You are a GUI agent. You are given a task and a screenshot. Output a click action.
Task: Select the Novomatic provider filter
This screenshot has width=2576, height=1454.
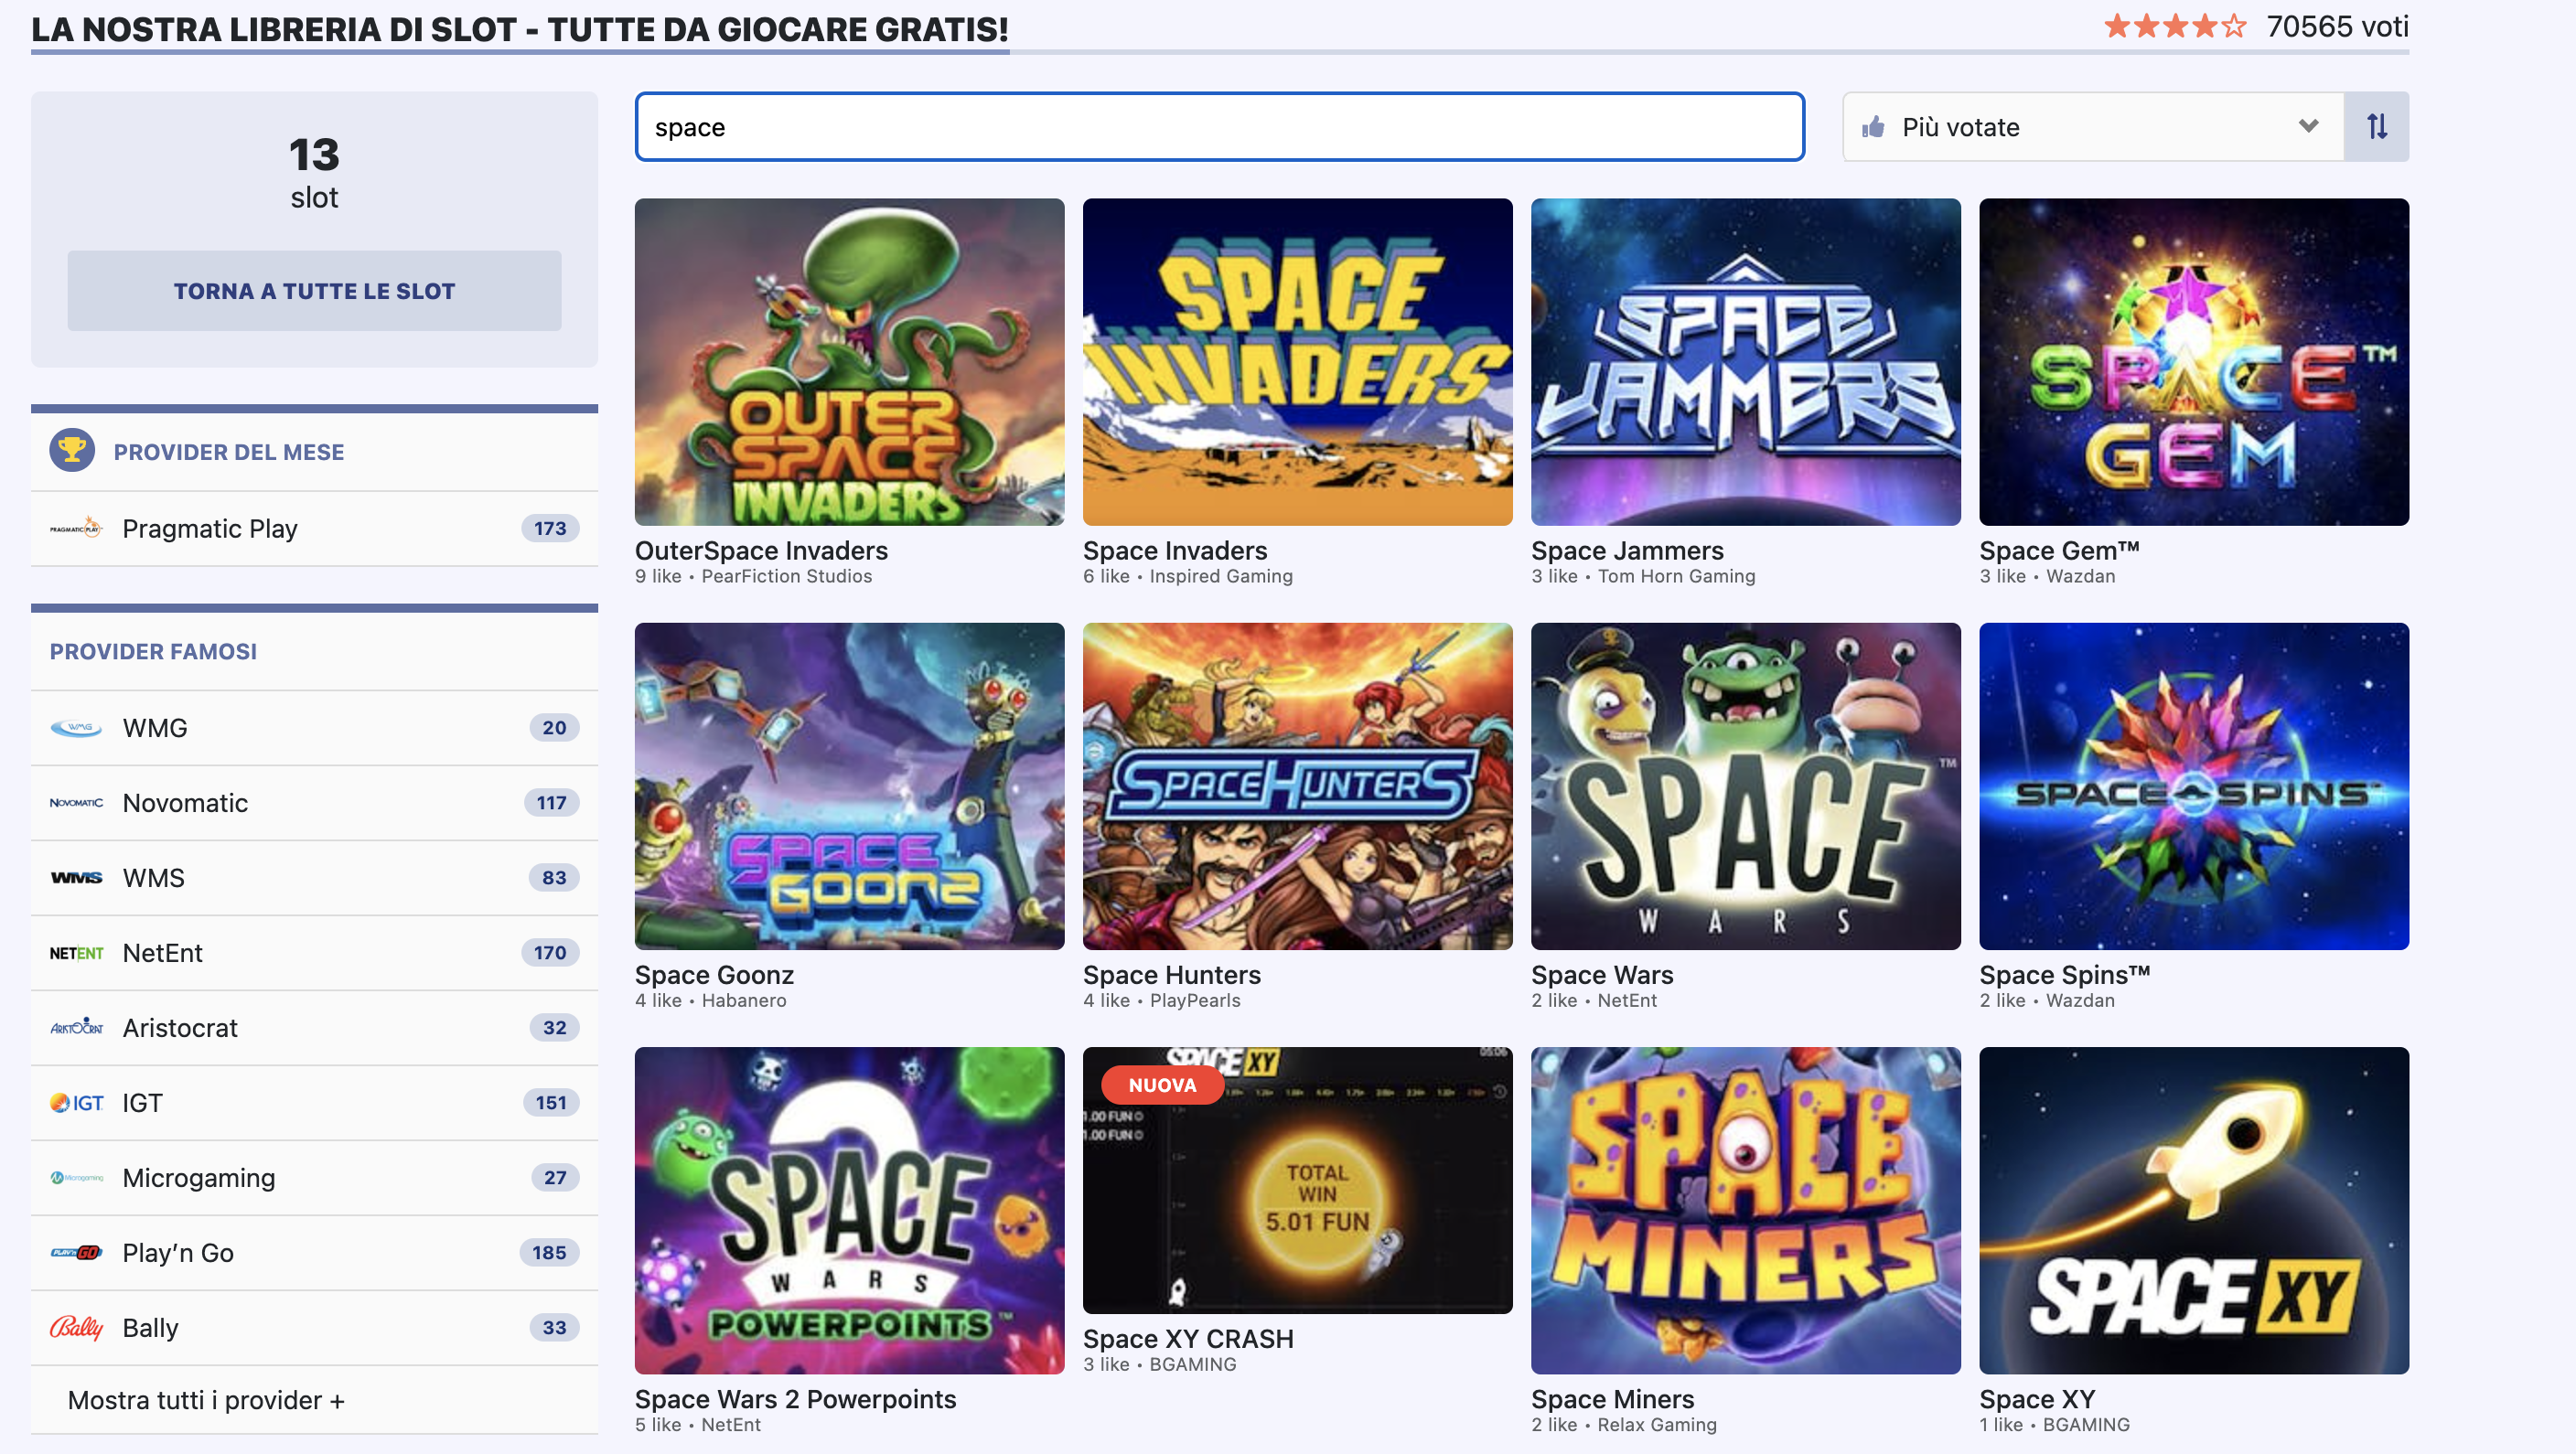(x=185, y=802)
